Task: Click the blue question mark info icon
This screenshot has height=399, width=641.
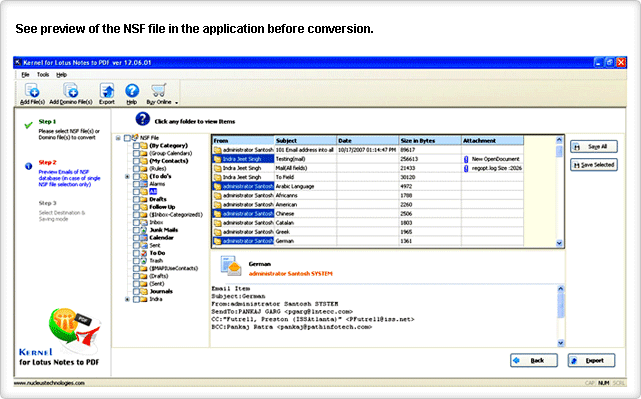Action: [143, 119]
